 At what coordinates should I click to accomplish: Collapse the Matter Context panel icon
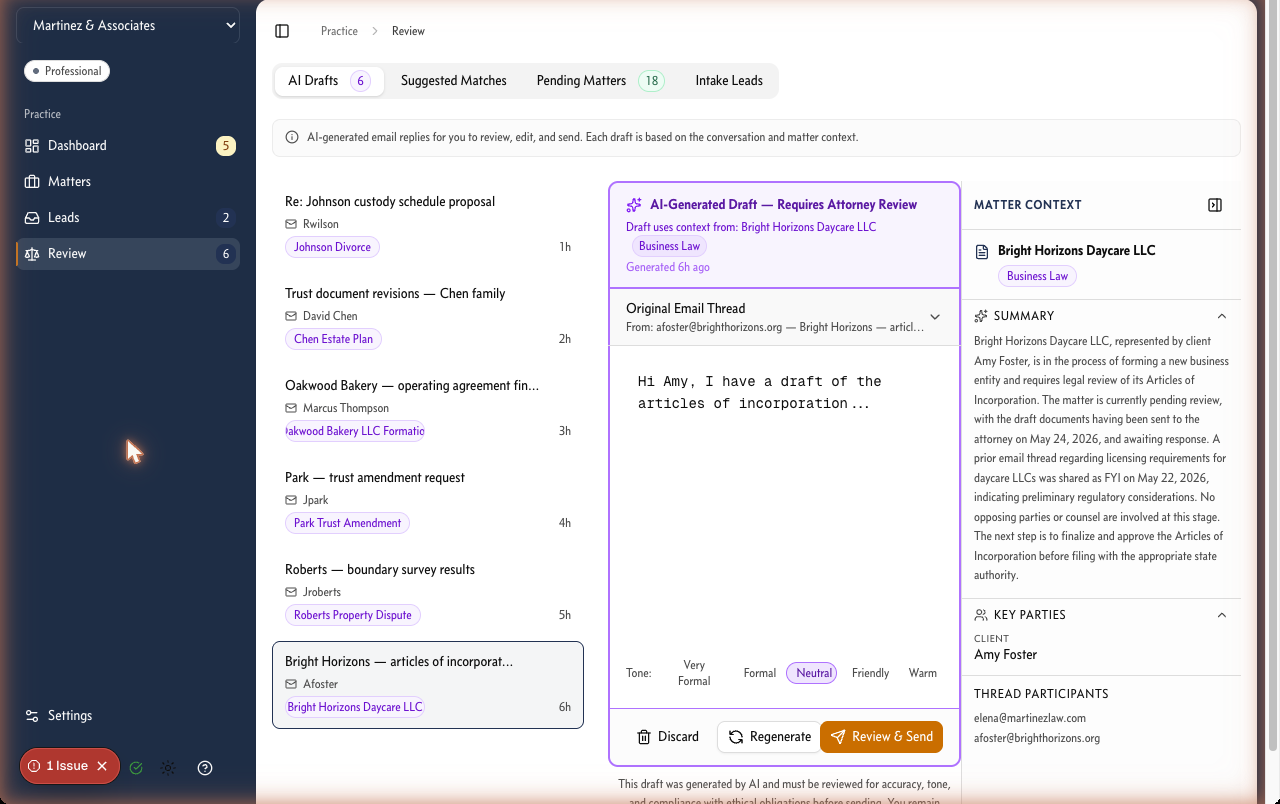[x=1215, y=205]
